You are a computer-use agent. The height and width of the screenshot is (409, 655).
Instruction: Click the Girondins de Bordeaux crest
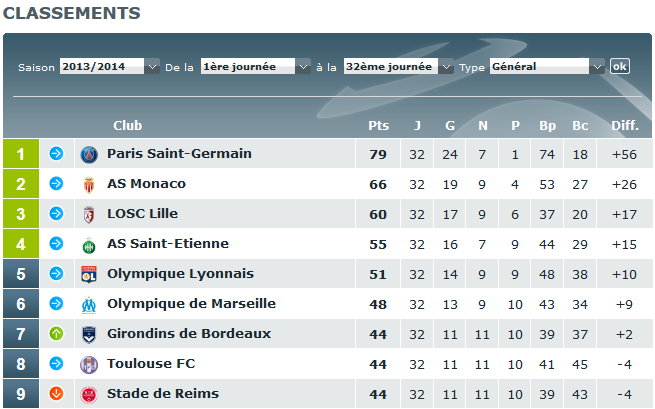(90, 334)
